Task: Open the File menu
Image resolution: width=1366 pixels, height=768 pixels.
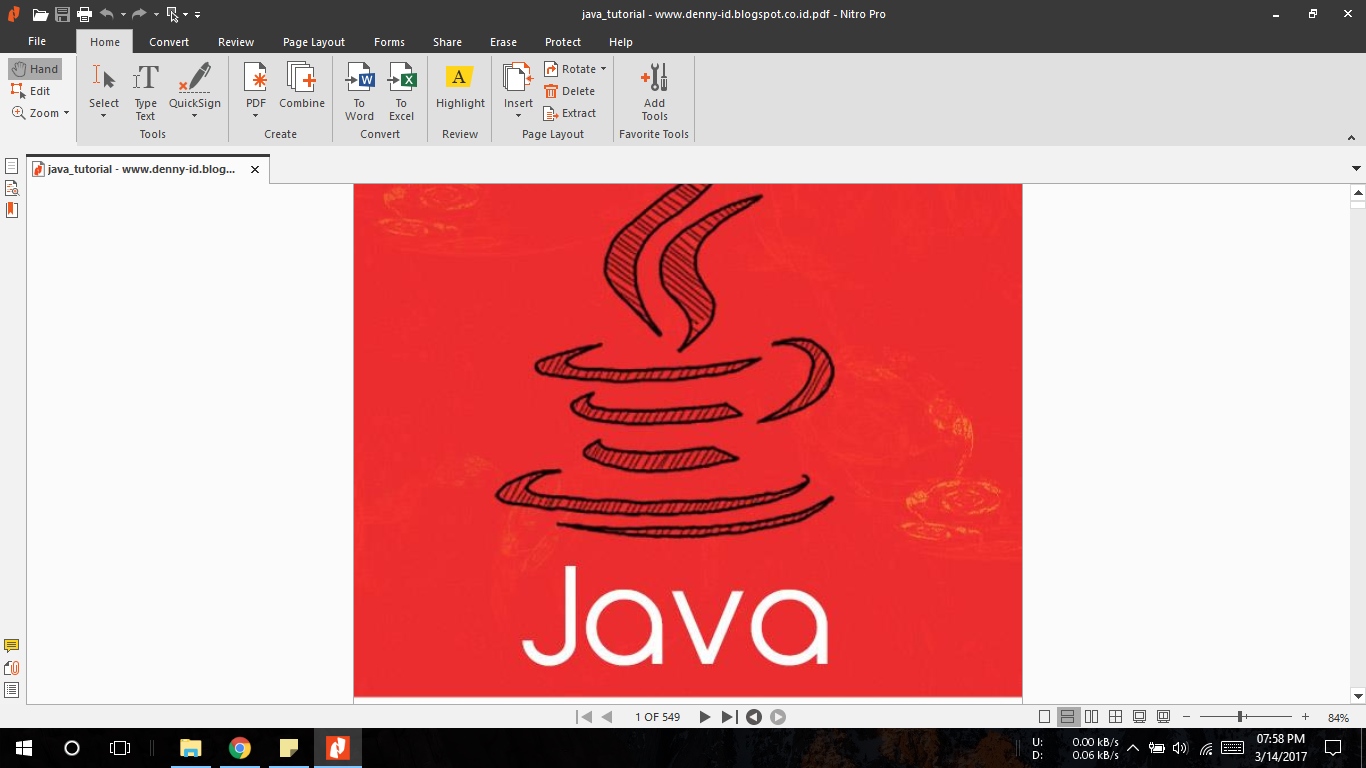Action: click(37, 42)
